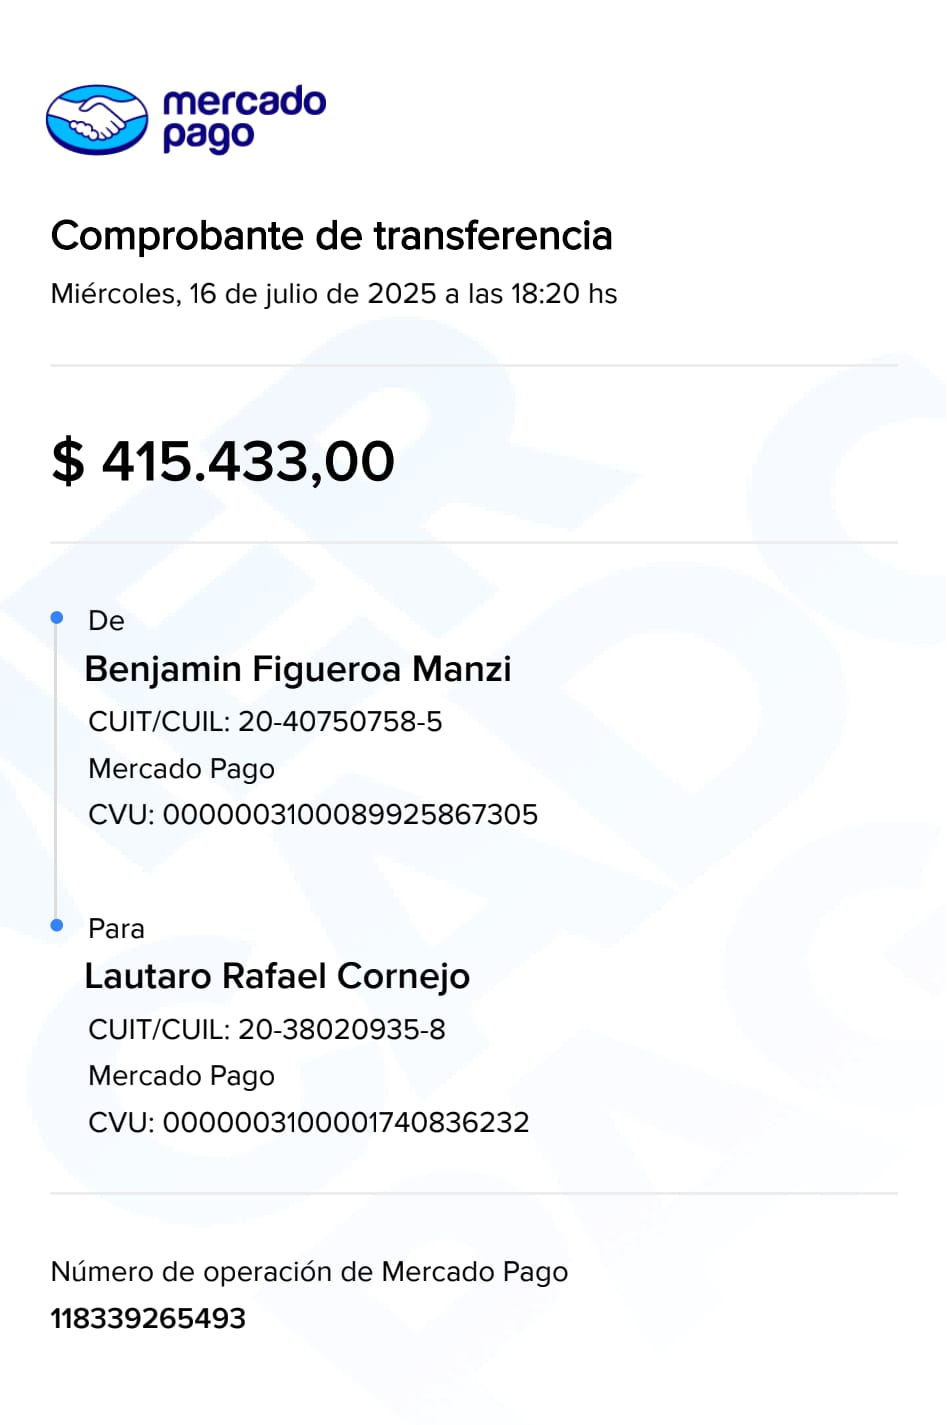Select the $ 415.433,00 transfer amount
This screenshot has width=947, height=1425.
tap(223, 461)
